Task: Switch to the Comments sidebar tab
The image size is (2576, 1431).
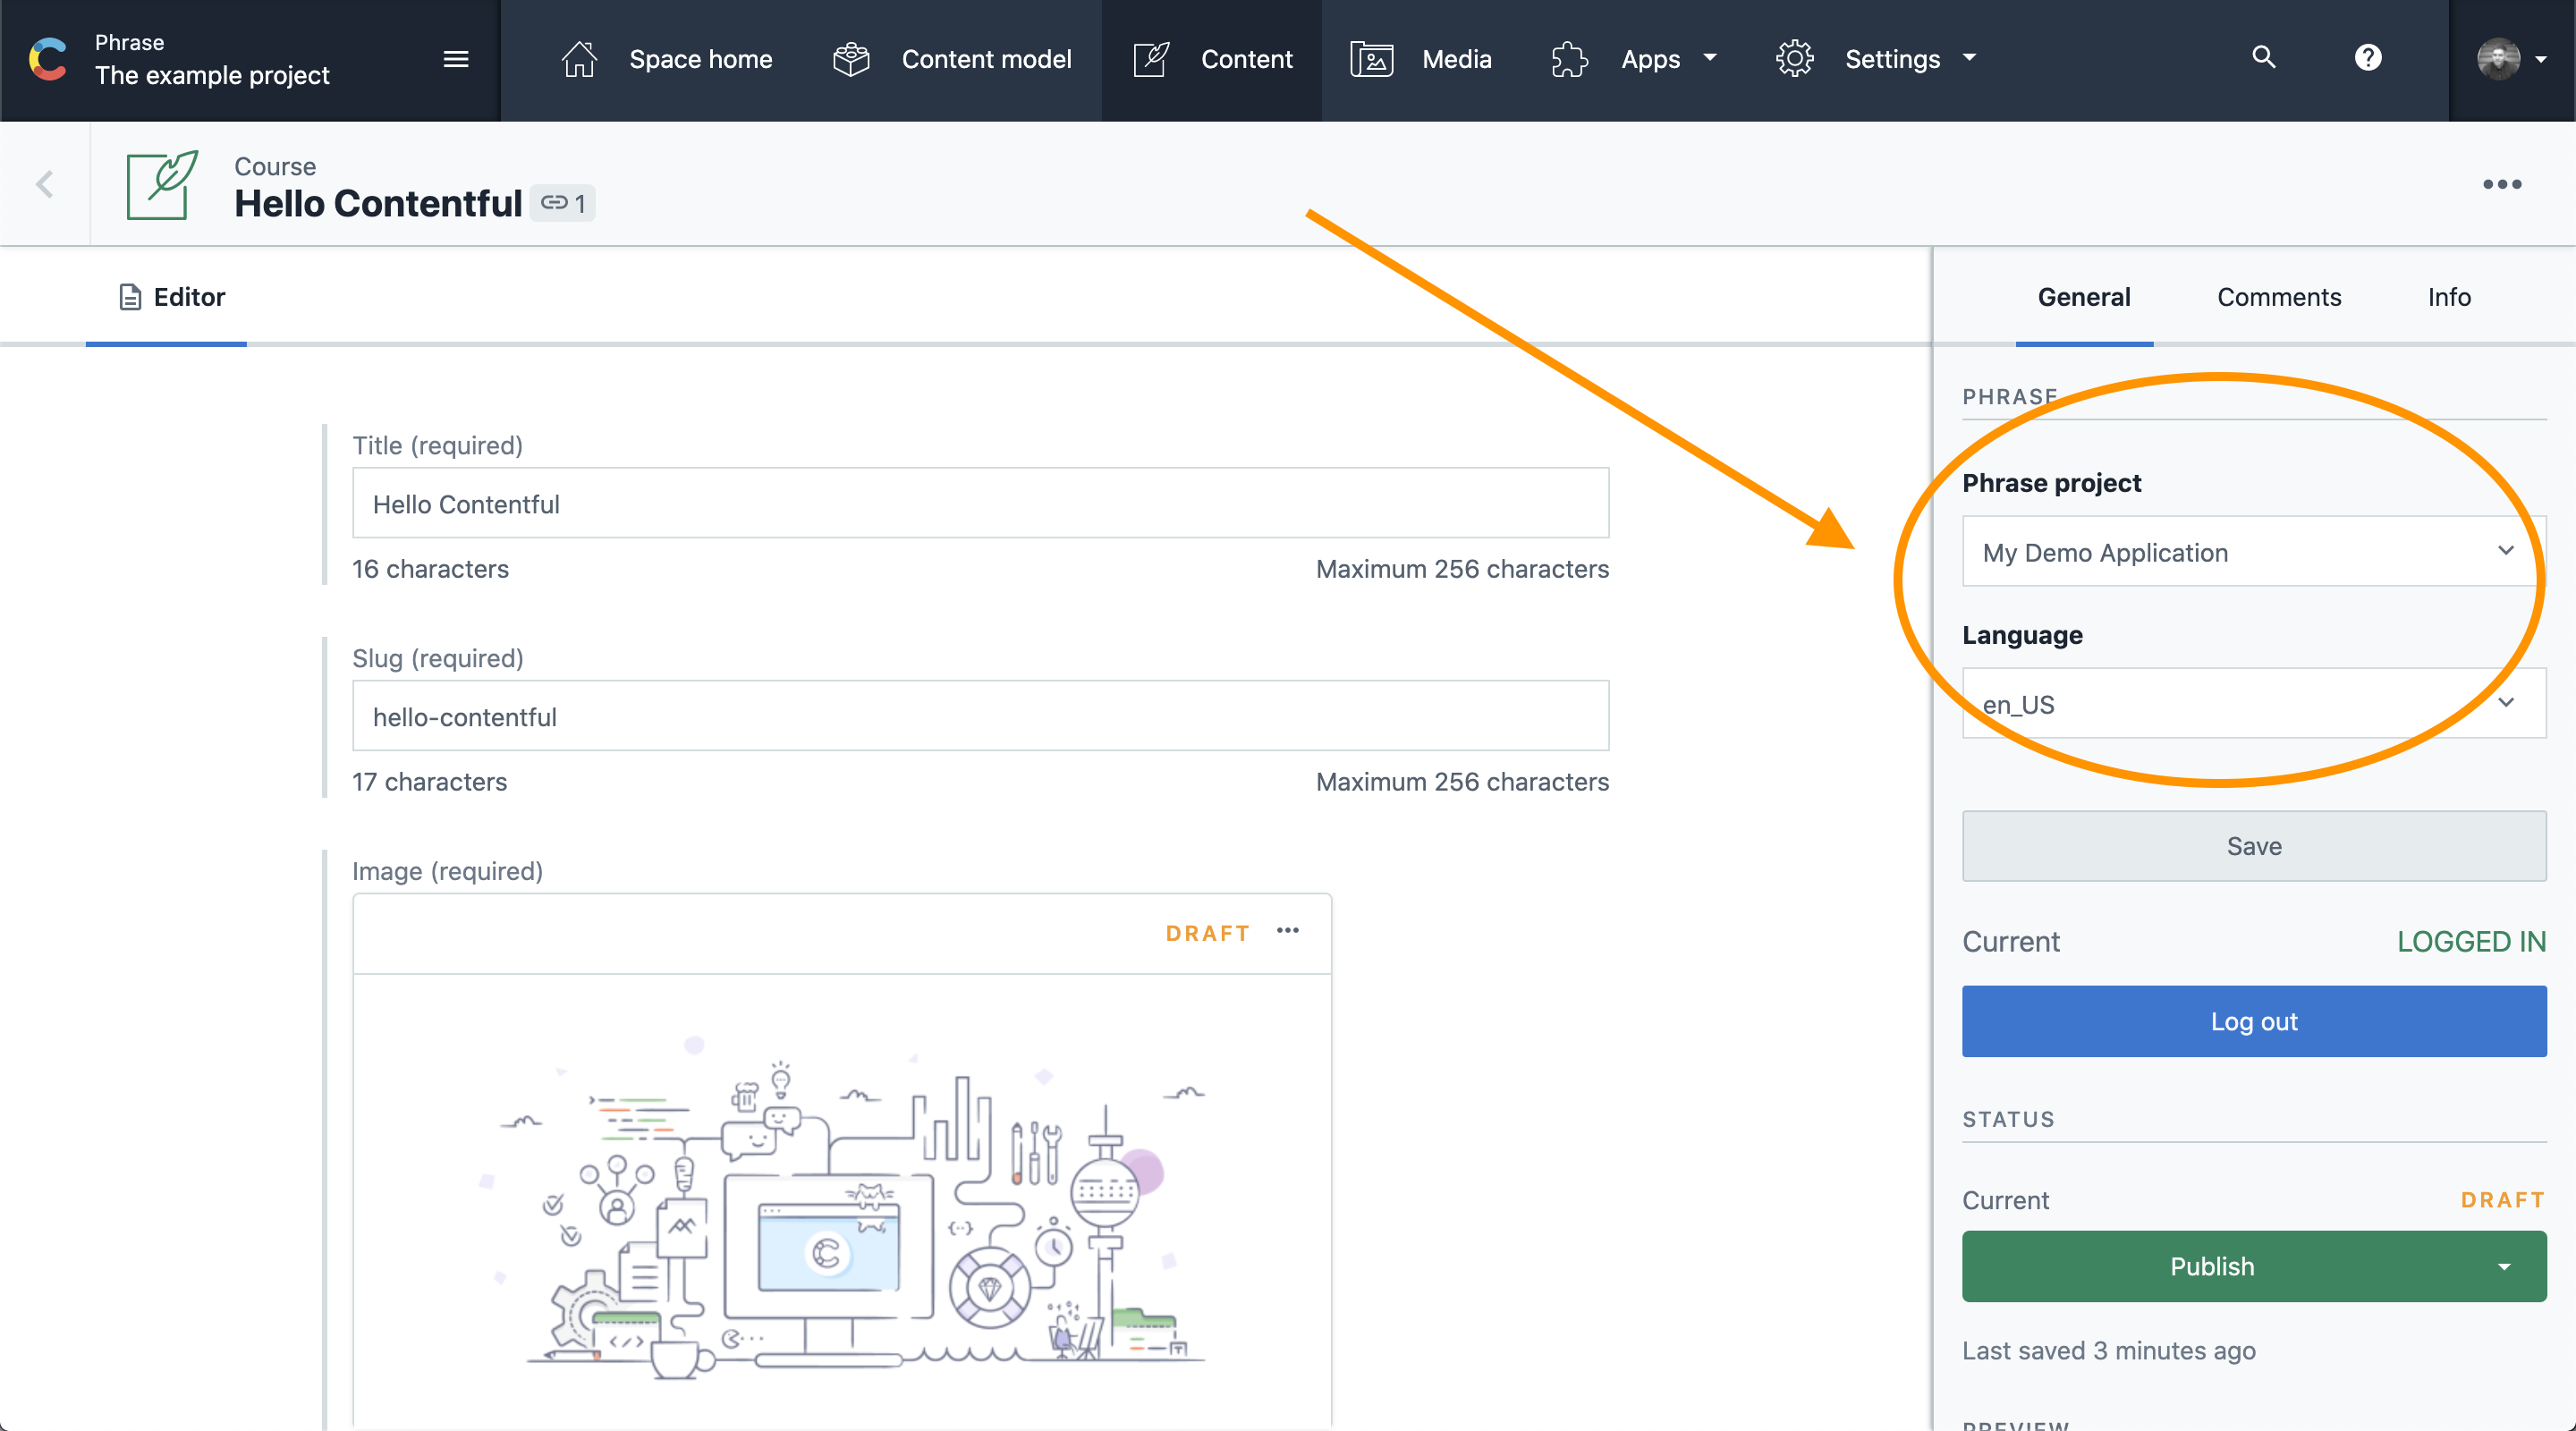Action: pyautogui.click(x=2279, y=297)
